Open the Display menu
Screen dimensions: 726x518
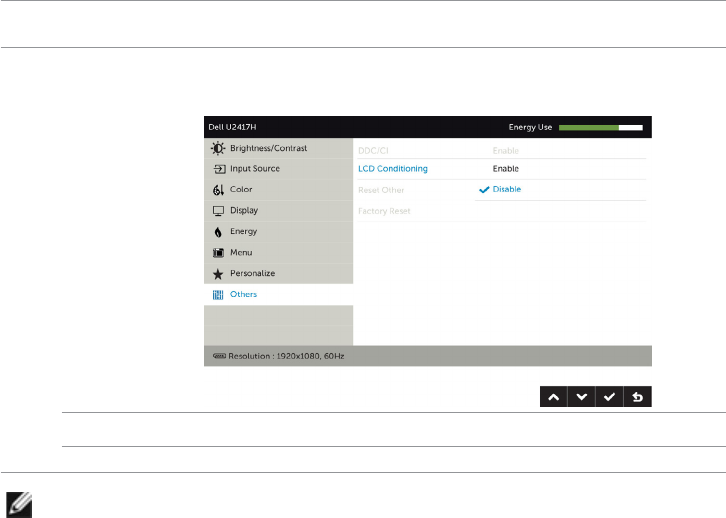point(278,211)
